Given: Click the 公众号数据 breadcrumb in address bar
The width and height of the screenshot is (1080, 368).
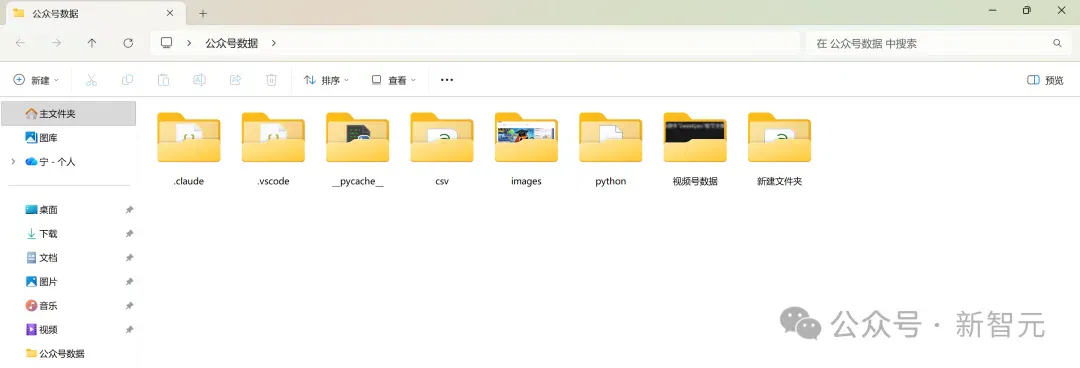Looking at the screenshot, I should click(231, 43).
